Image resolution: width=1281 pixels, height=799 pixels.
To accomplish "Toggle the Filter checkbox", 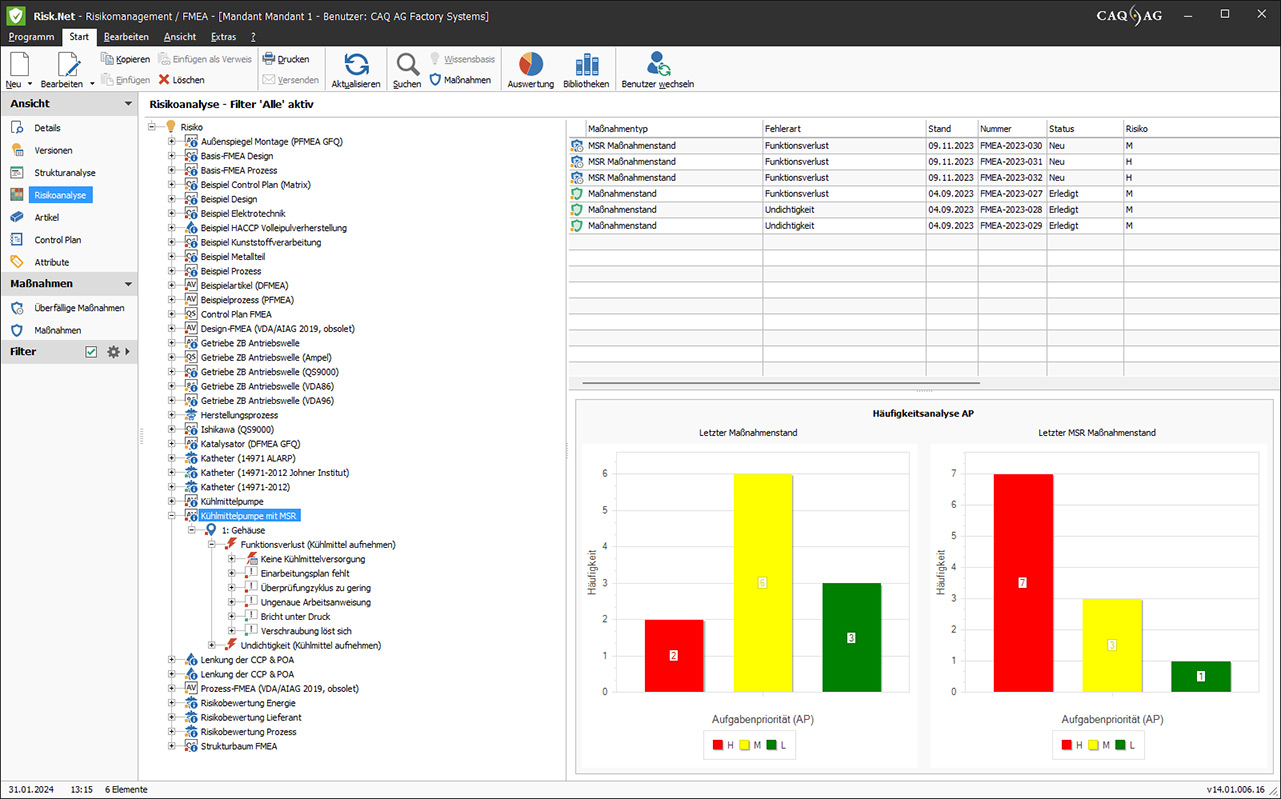I will 91,352.
